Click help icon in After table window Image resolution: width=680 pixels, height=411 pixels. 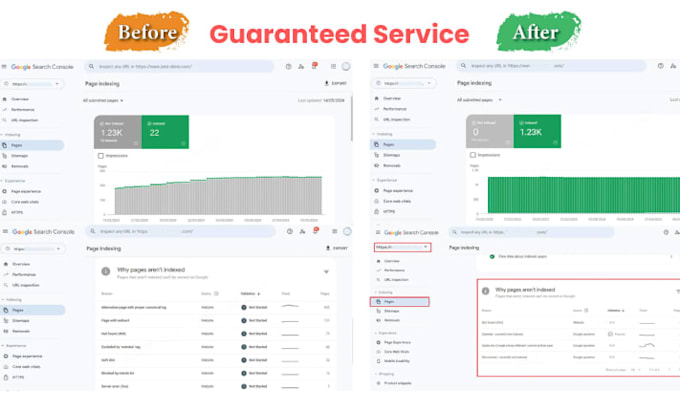(666, 232)
